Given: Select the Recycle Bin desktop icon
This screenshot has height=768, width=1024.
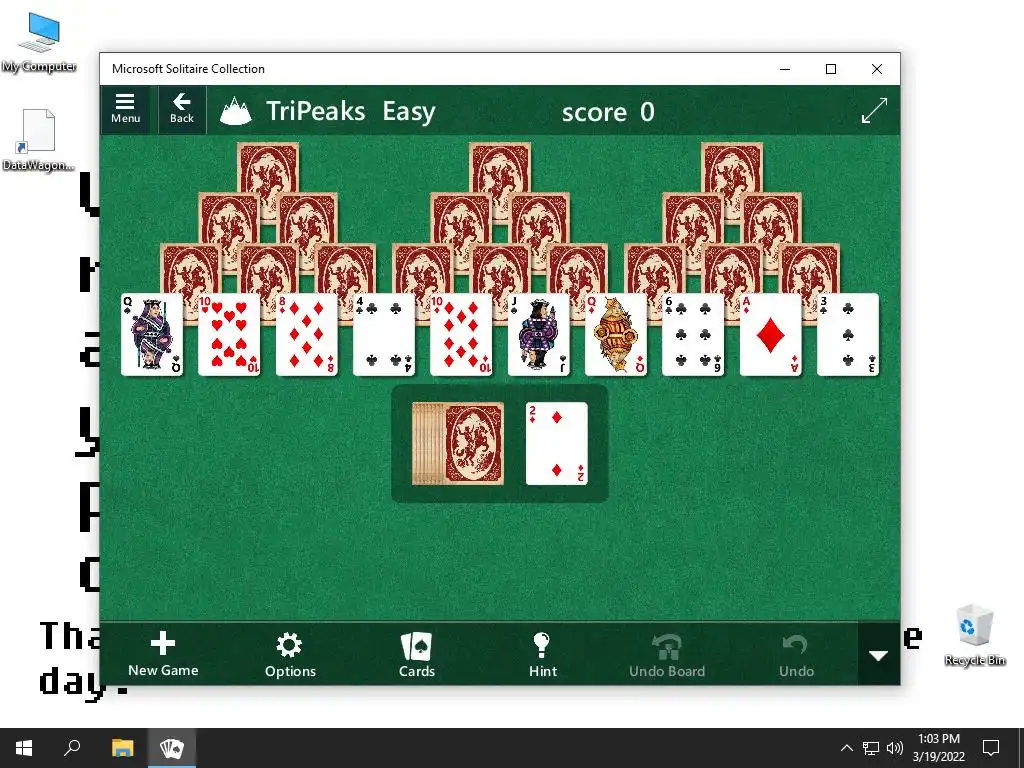Looking at the screenshot, I should (x=975, y=635).
